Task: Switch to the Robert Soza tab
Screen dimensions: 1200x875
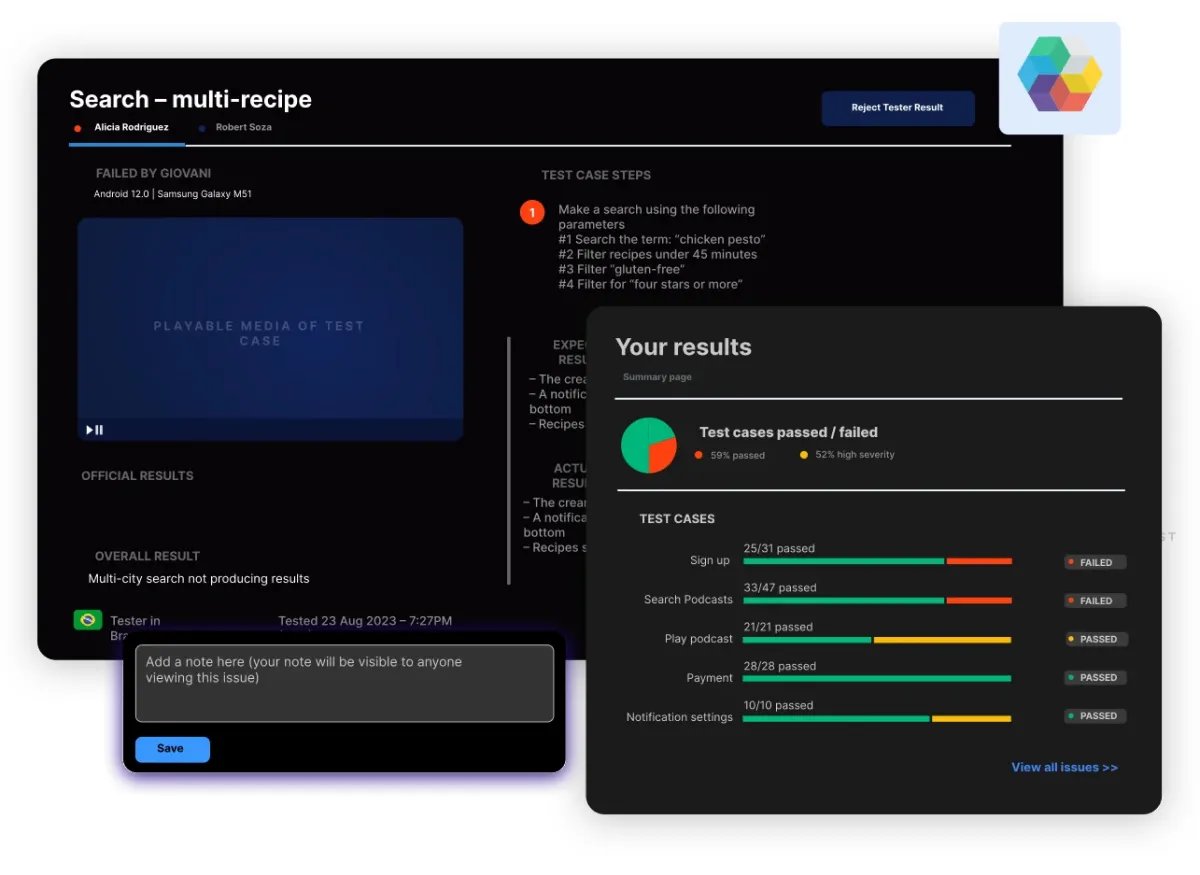Action: pos(243,128)
